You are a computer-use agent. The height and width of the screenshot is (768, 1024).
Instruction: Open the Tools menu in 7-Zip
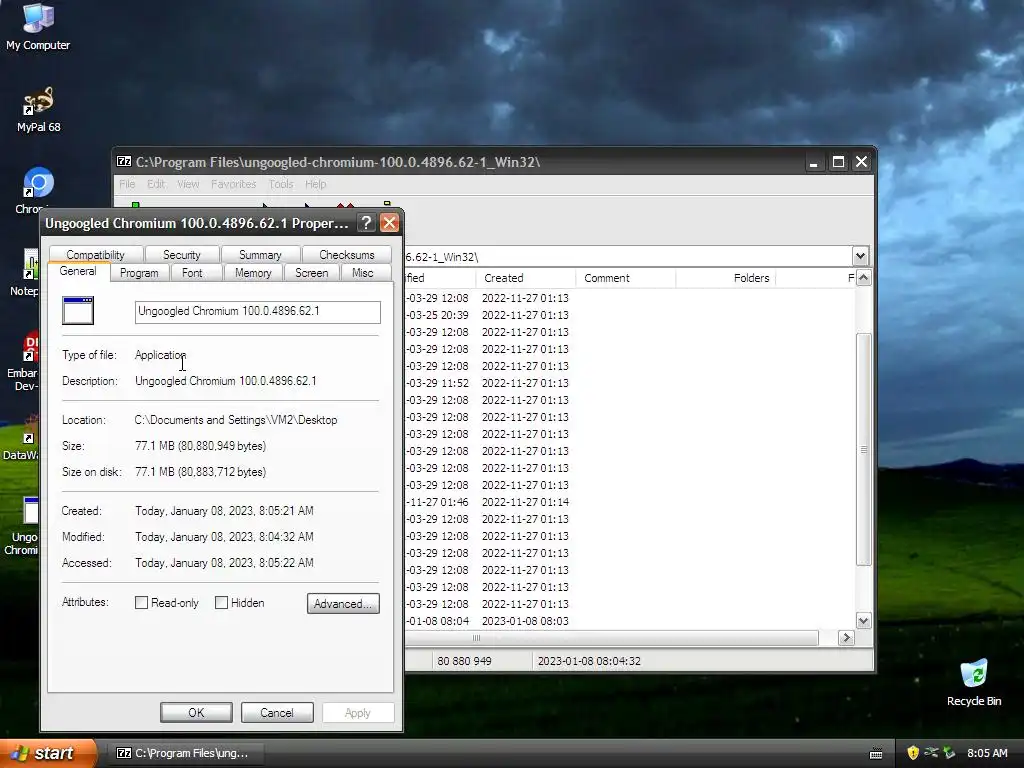tap(281, 184)
